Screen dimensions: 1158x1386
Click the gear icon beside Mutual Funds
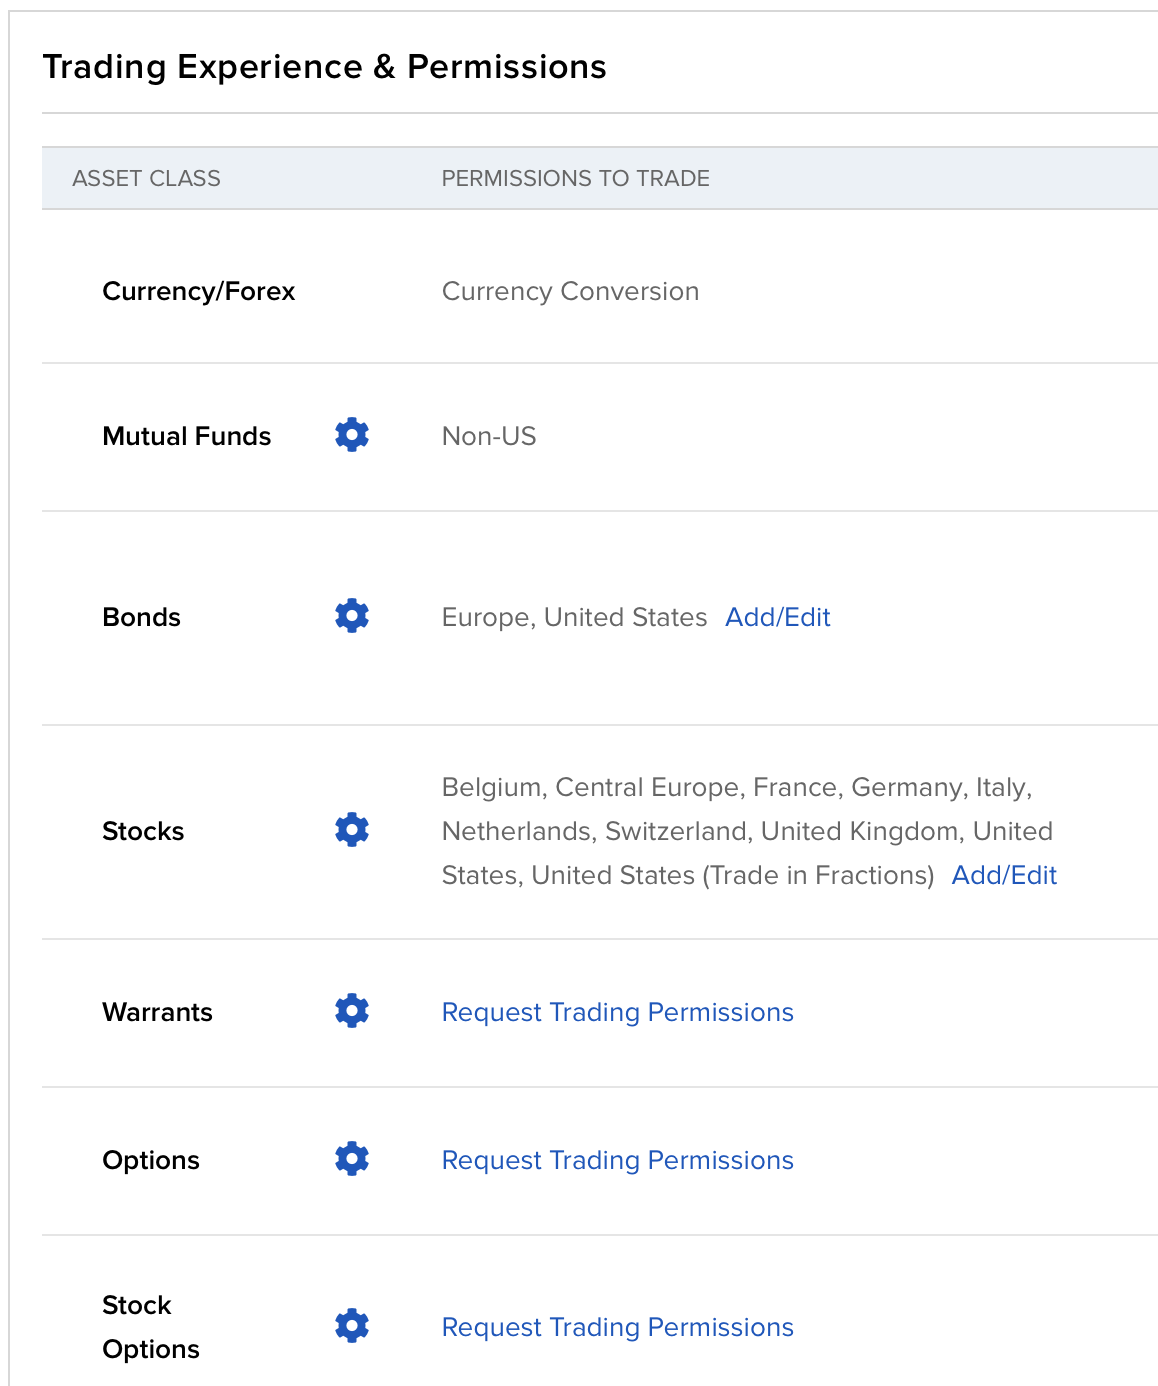(352, 435)
